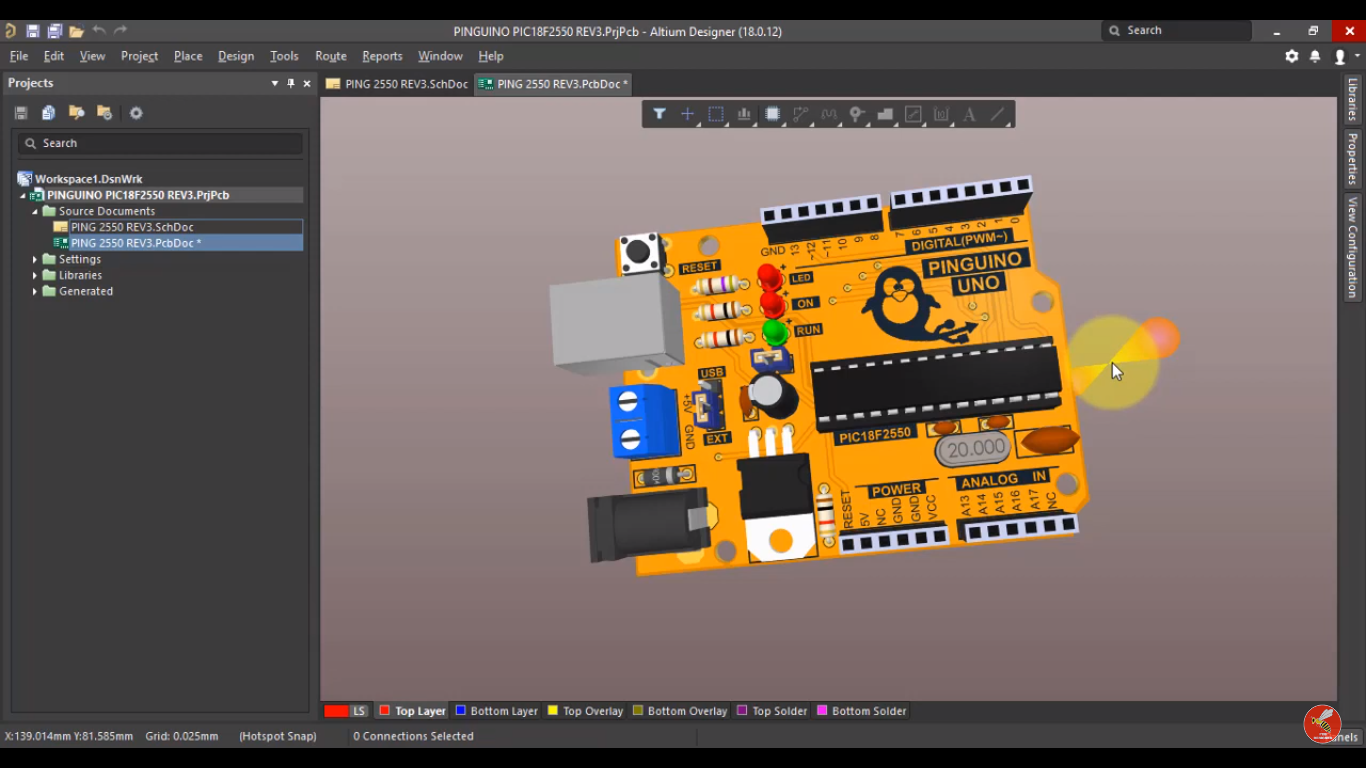Expand the Libraries folder
1366x768 pixels.
pos(35,275)
